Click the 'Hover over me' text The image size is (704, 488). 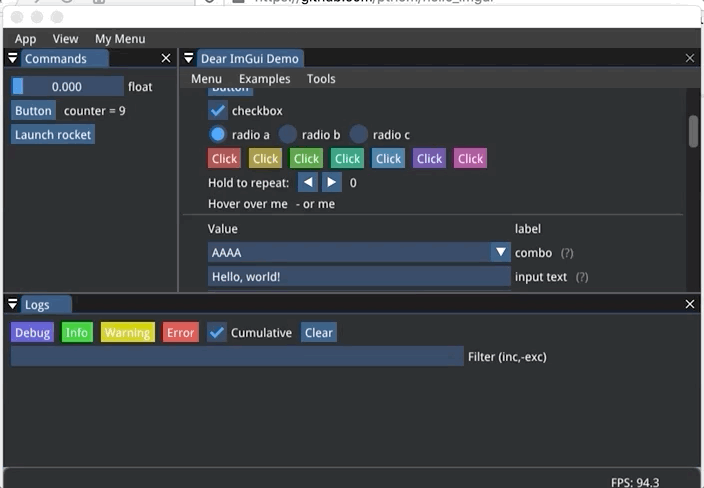(248, 204)
